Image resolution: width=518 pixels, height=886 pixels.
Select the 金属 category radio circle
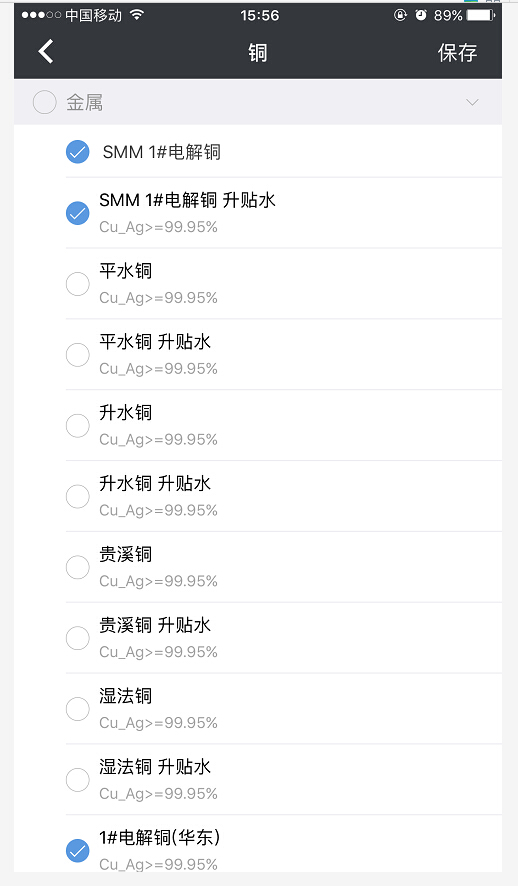pyautogui.click(x=44, y=102)
